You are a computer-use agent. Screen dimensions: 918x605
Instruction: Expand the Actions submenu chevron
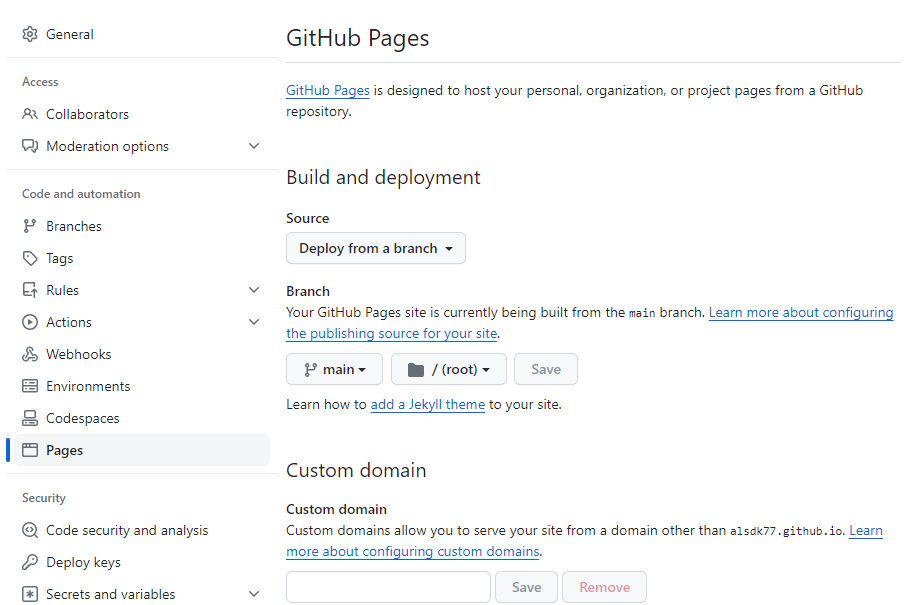[x=254, y=322]
